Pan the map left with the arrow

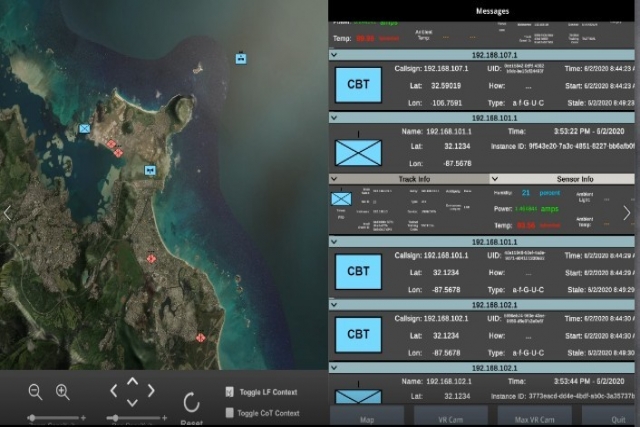(114, 391)
